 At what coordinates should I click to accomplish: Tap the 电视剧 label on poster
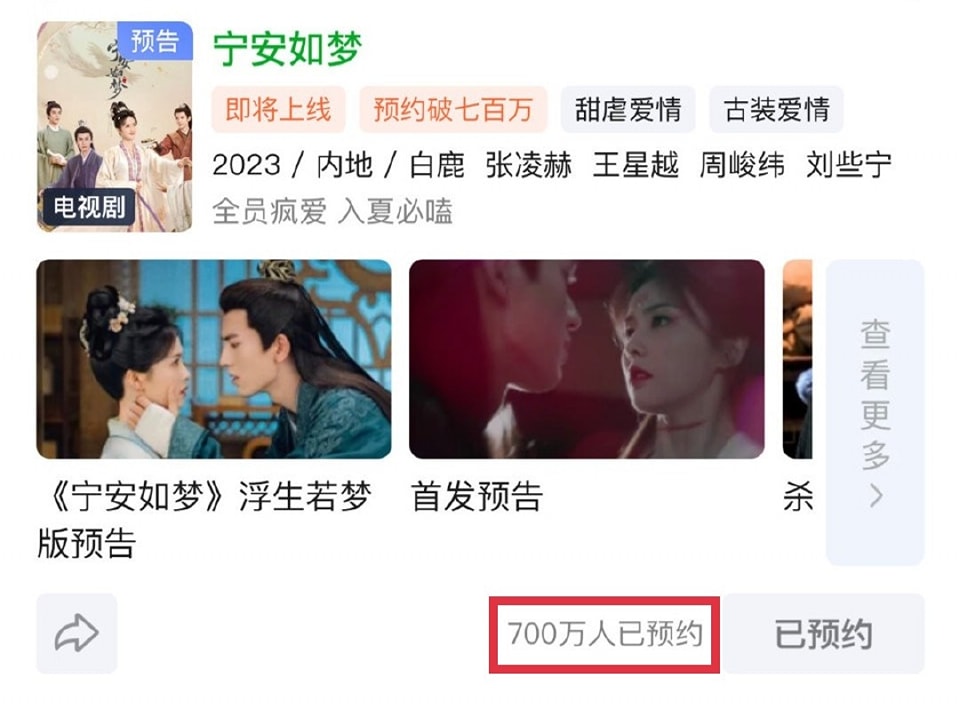coord(89,207)
